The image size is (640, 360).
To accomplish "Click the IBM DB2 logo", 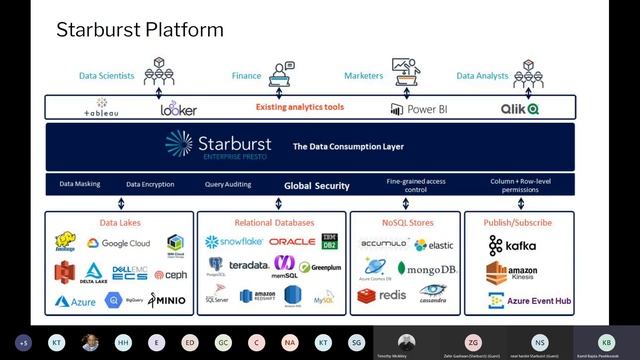I will coord(329,241).
